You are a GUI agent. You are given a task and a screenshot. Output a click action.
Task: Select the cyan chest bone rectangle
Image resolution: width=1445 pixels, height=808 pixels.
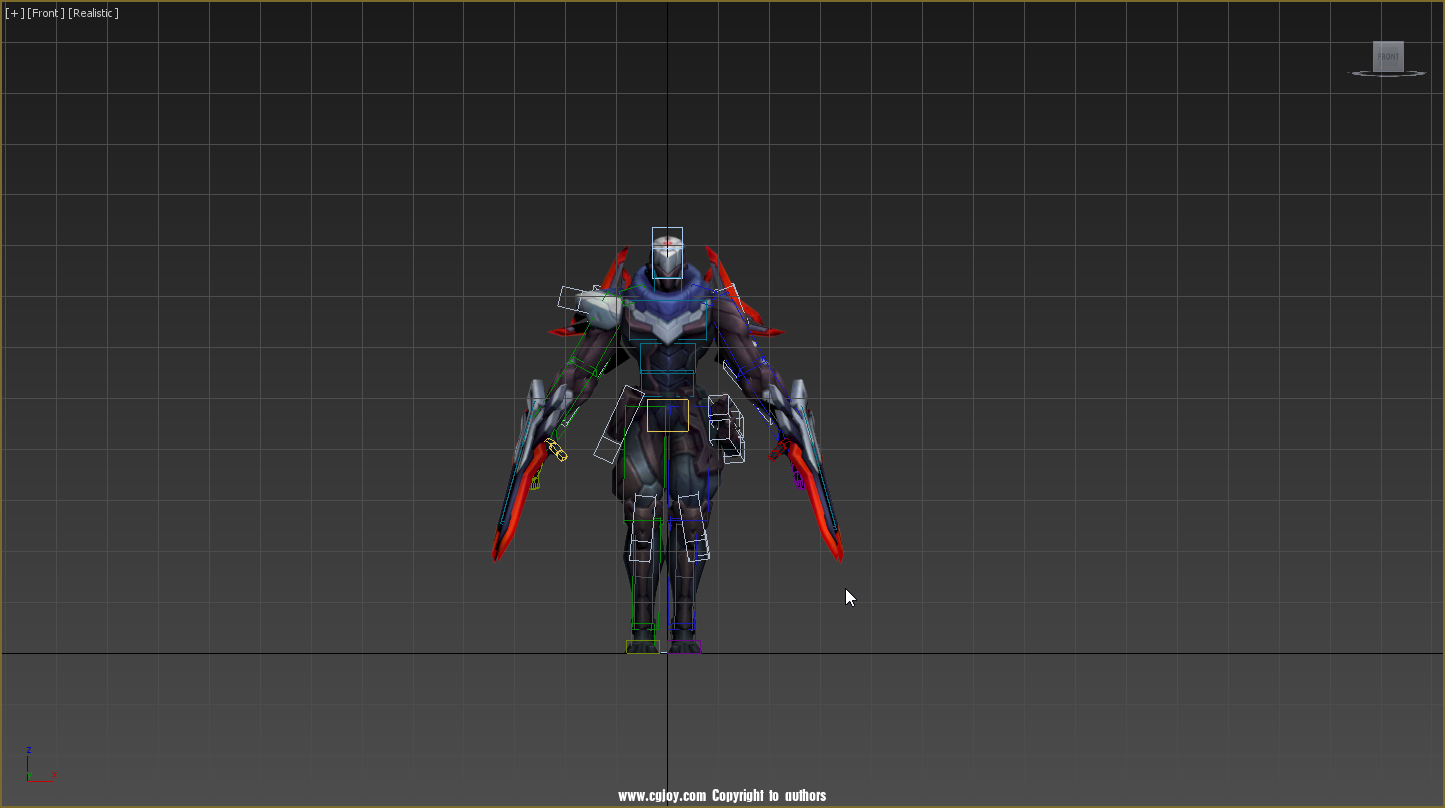pos(668,320)
